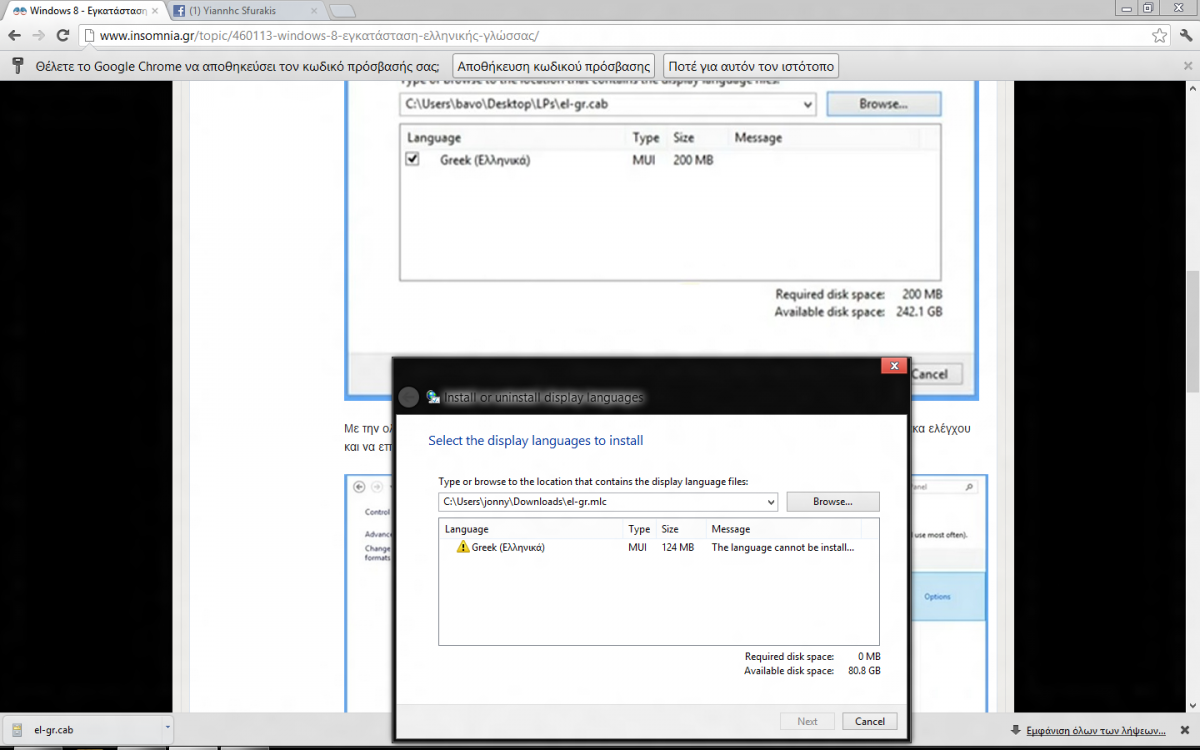
Task: Click the greyed Next button in front dialog
Action: [x=808, y=721]
